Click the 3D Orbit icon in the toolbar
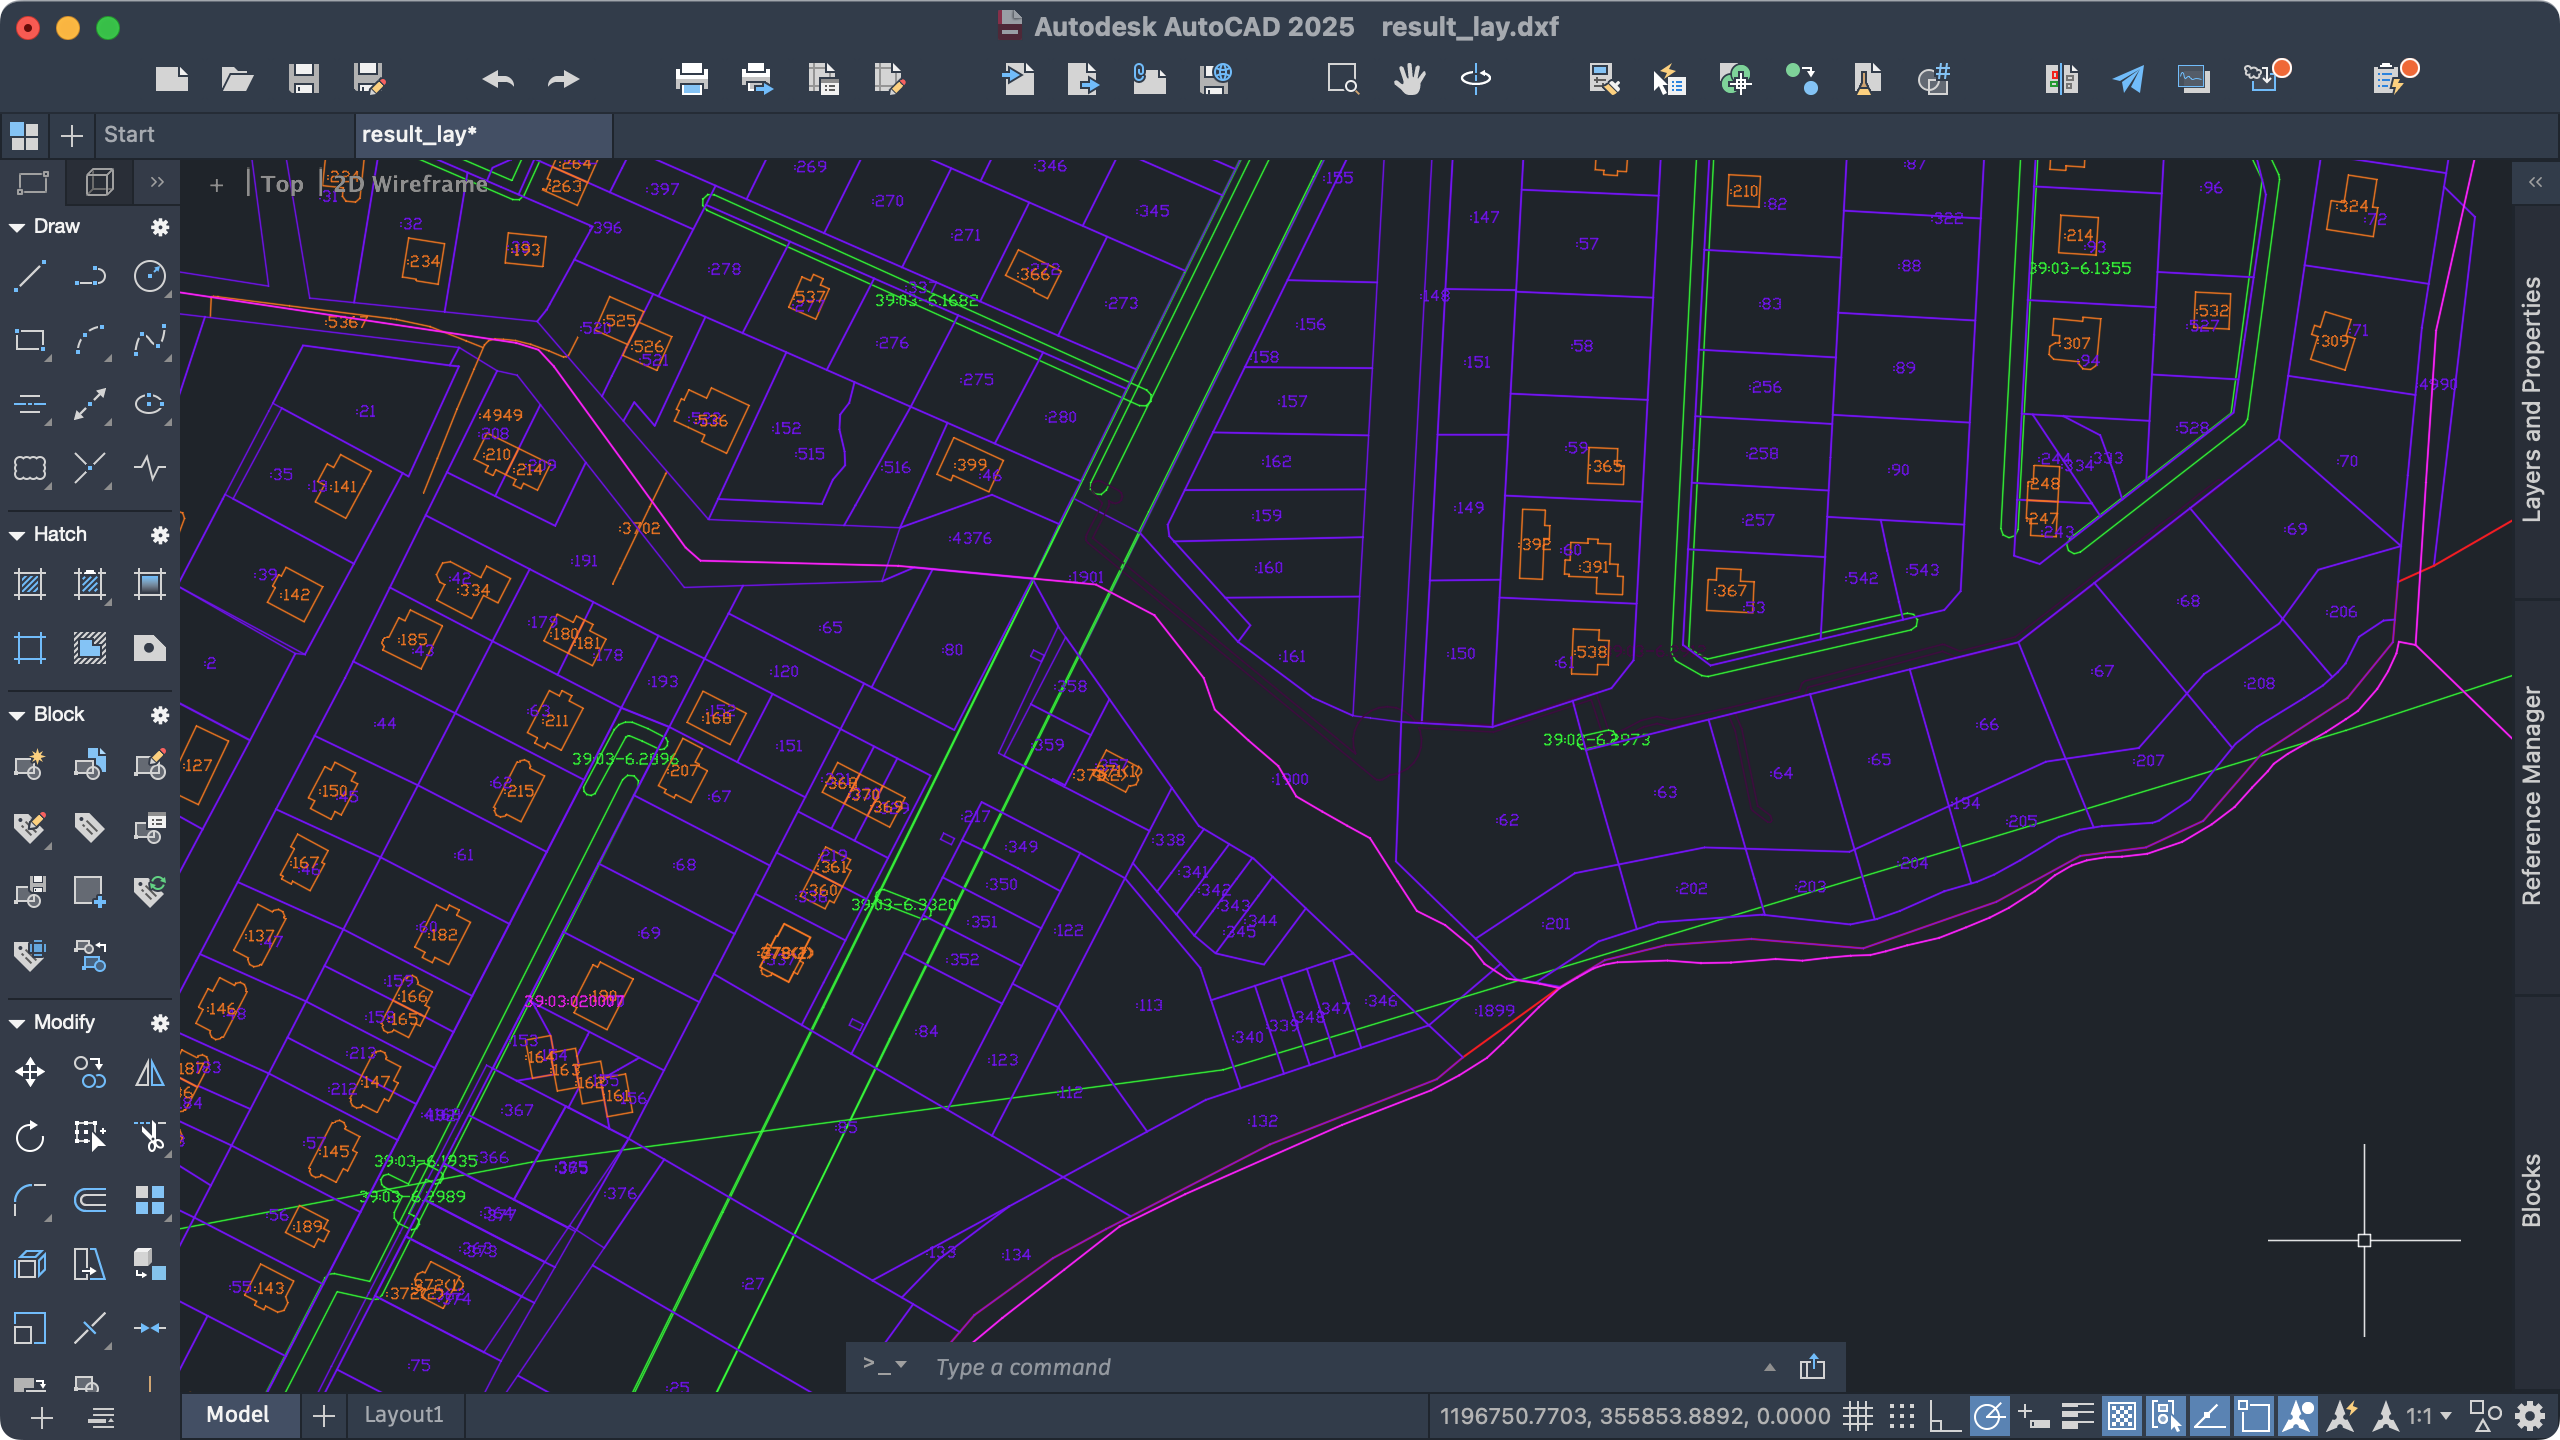Viewport: 2560px width, 1440px height. [1475, 79]
